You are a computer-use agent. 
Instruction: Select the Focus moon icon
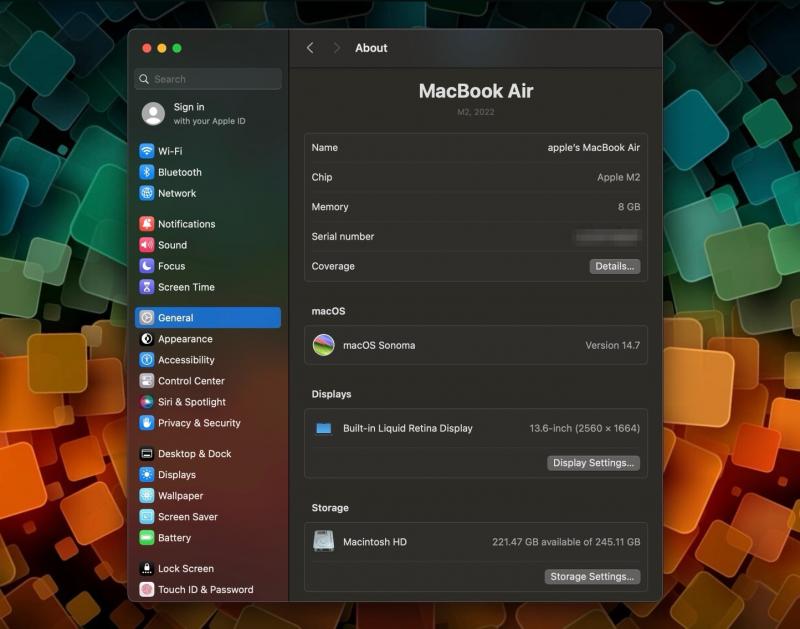[147, 266]
